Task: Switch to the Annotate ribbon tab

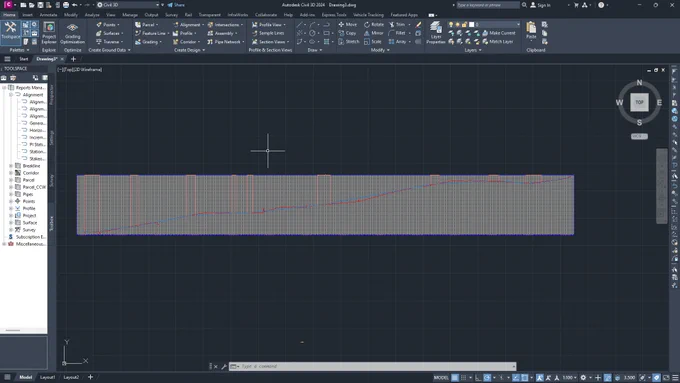Action: (x=48, y=15)
